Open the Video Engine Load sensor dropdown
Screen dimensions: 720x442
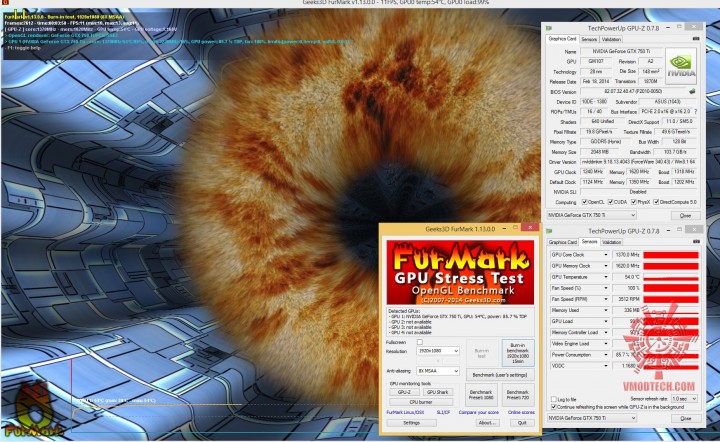(606, 344)
